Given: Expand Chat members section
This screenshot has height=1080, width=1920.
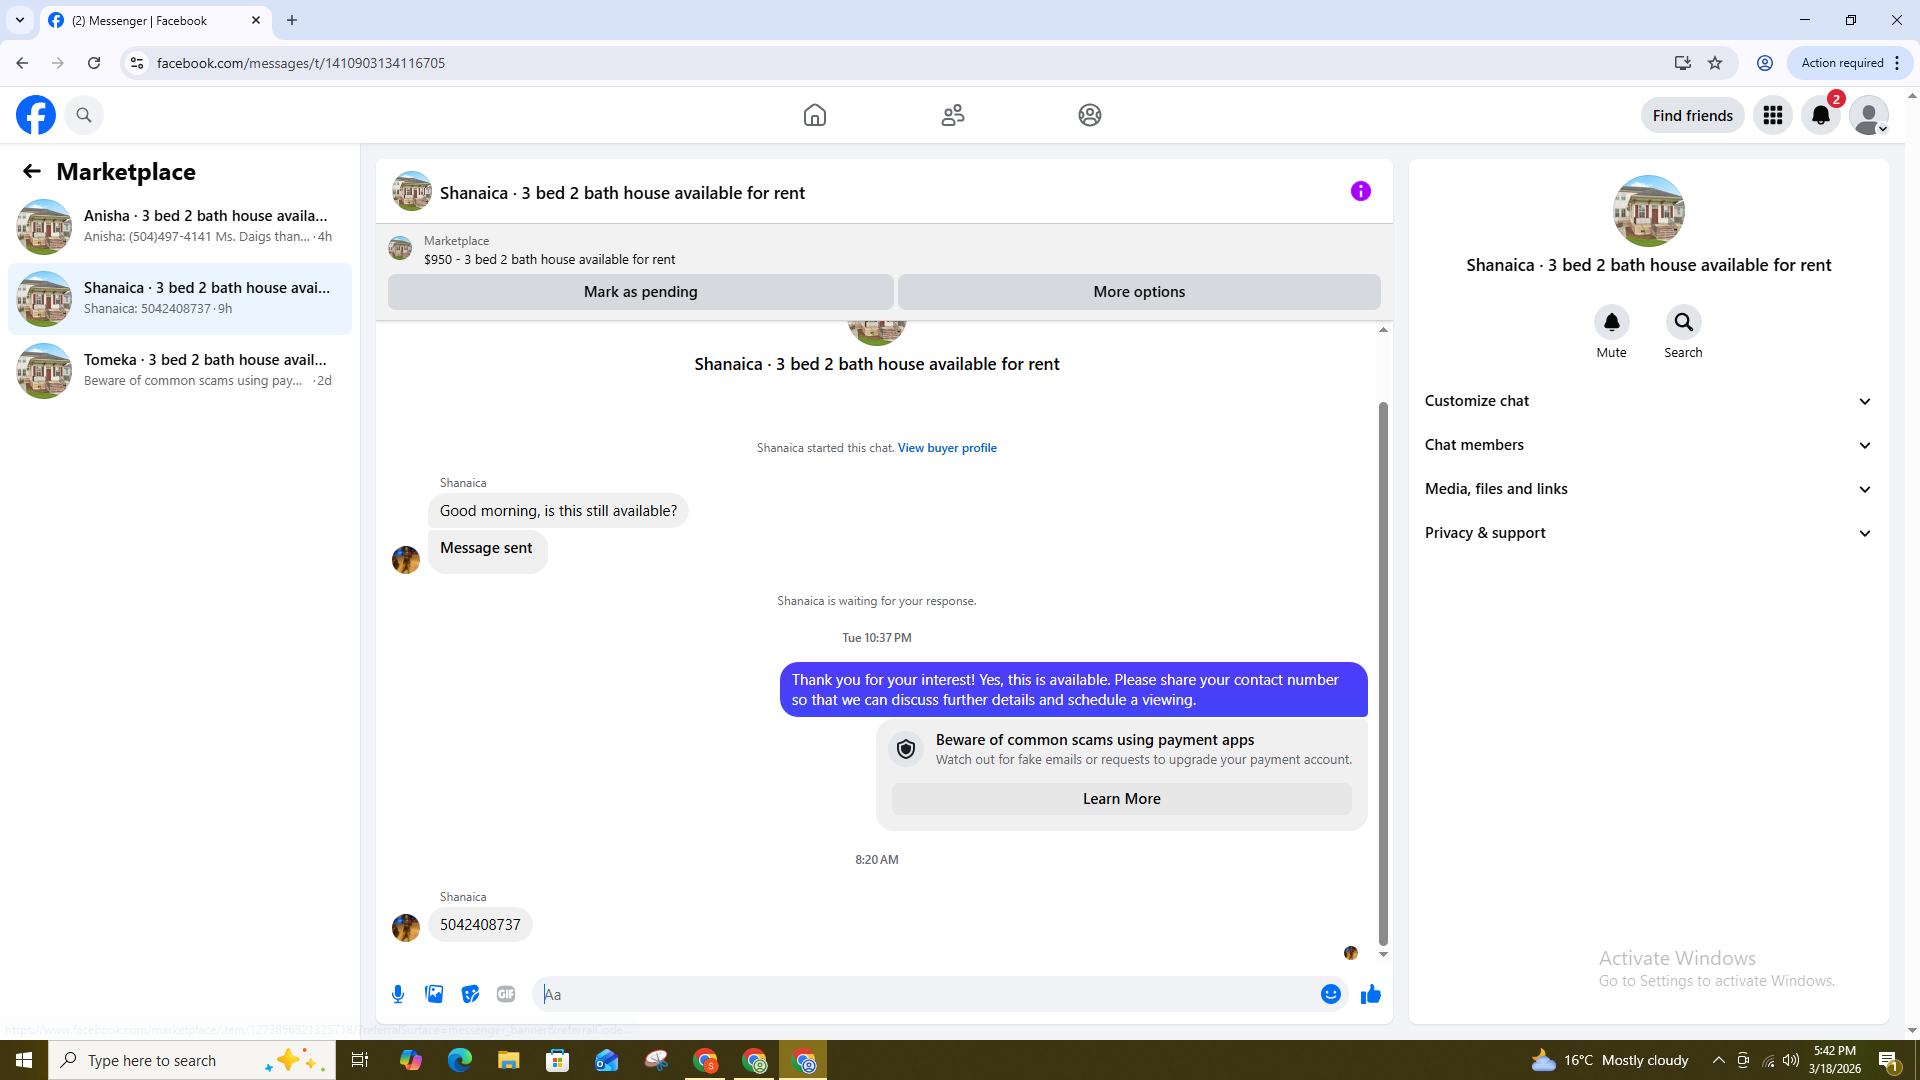Looking at the screenshot, I should click(1648, 445).
